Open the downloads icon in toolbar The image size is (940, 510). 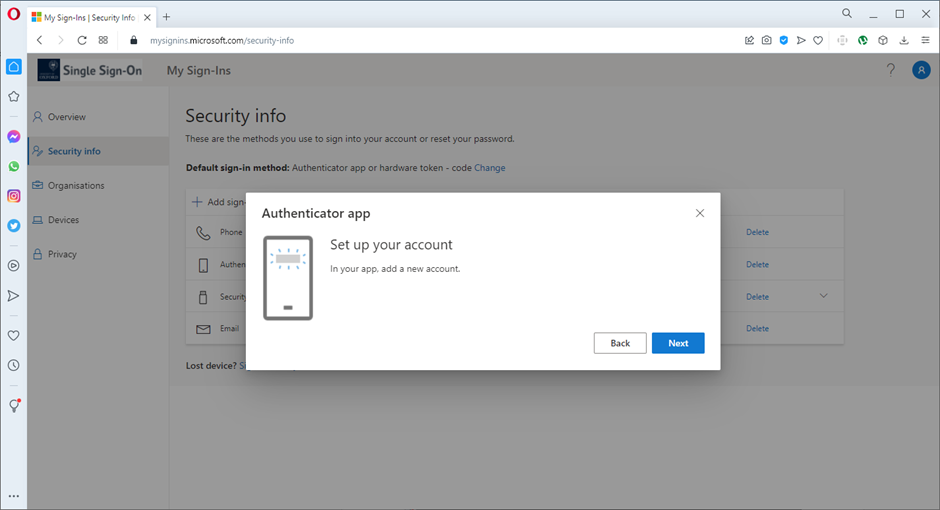click(904, 40)
